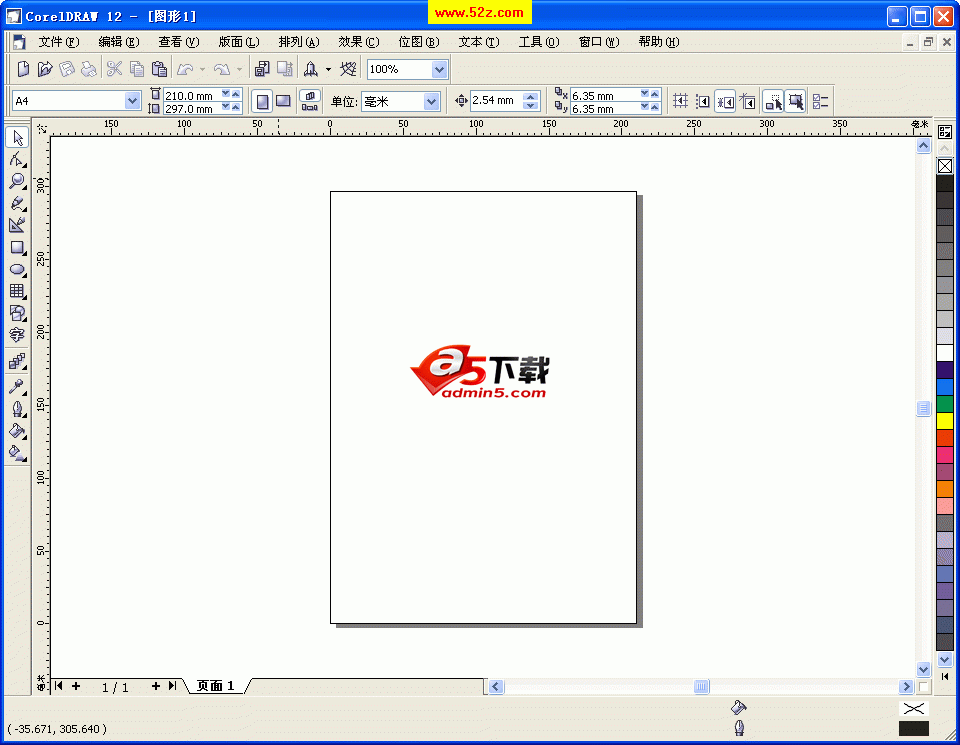Toggle landscape page orientation

283,101
